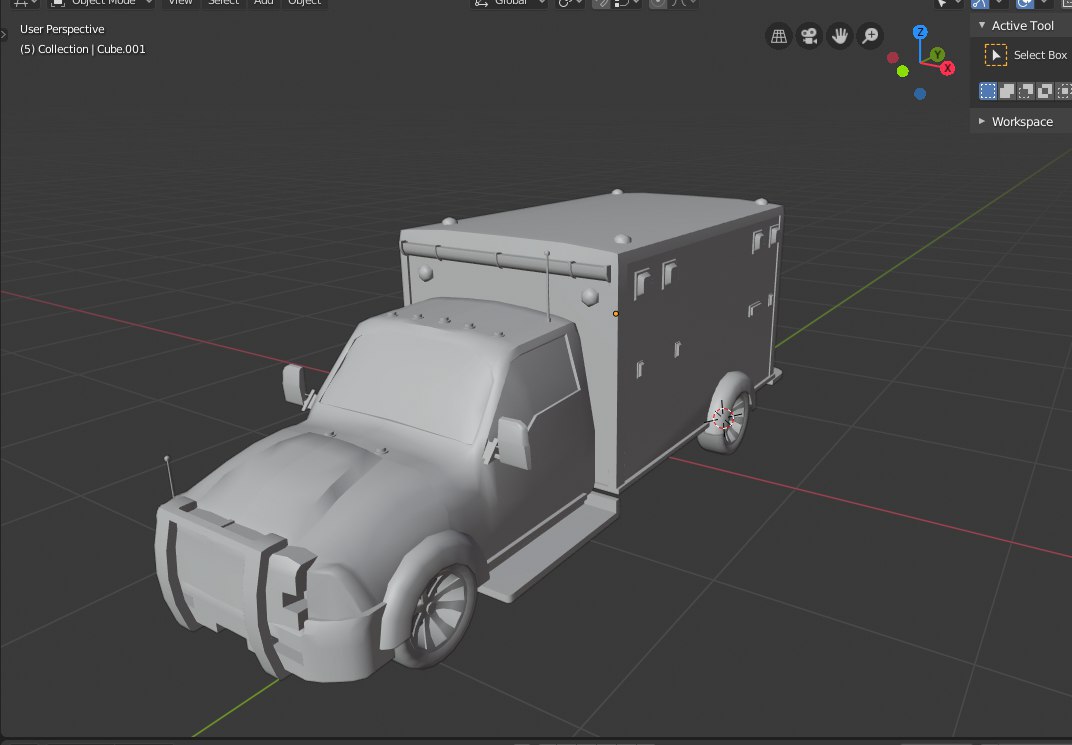Choose Intersect selection mode icon
Screen dimensions: 1072x745
[x=1064, y=91]
